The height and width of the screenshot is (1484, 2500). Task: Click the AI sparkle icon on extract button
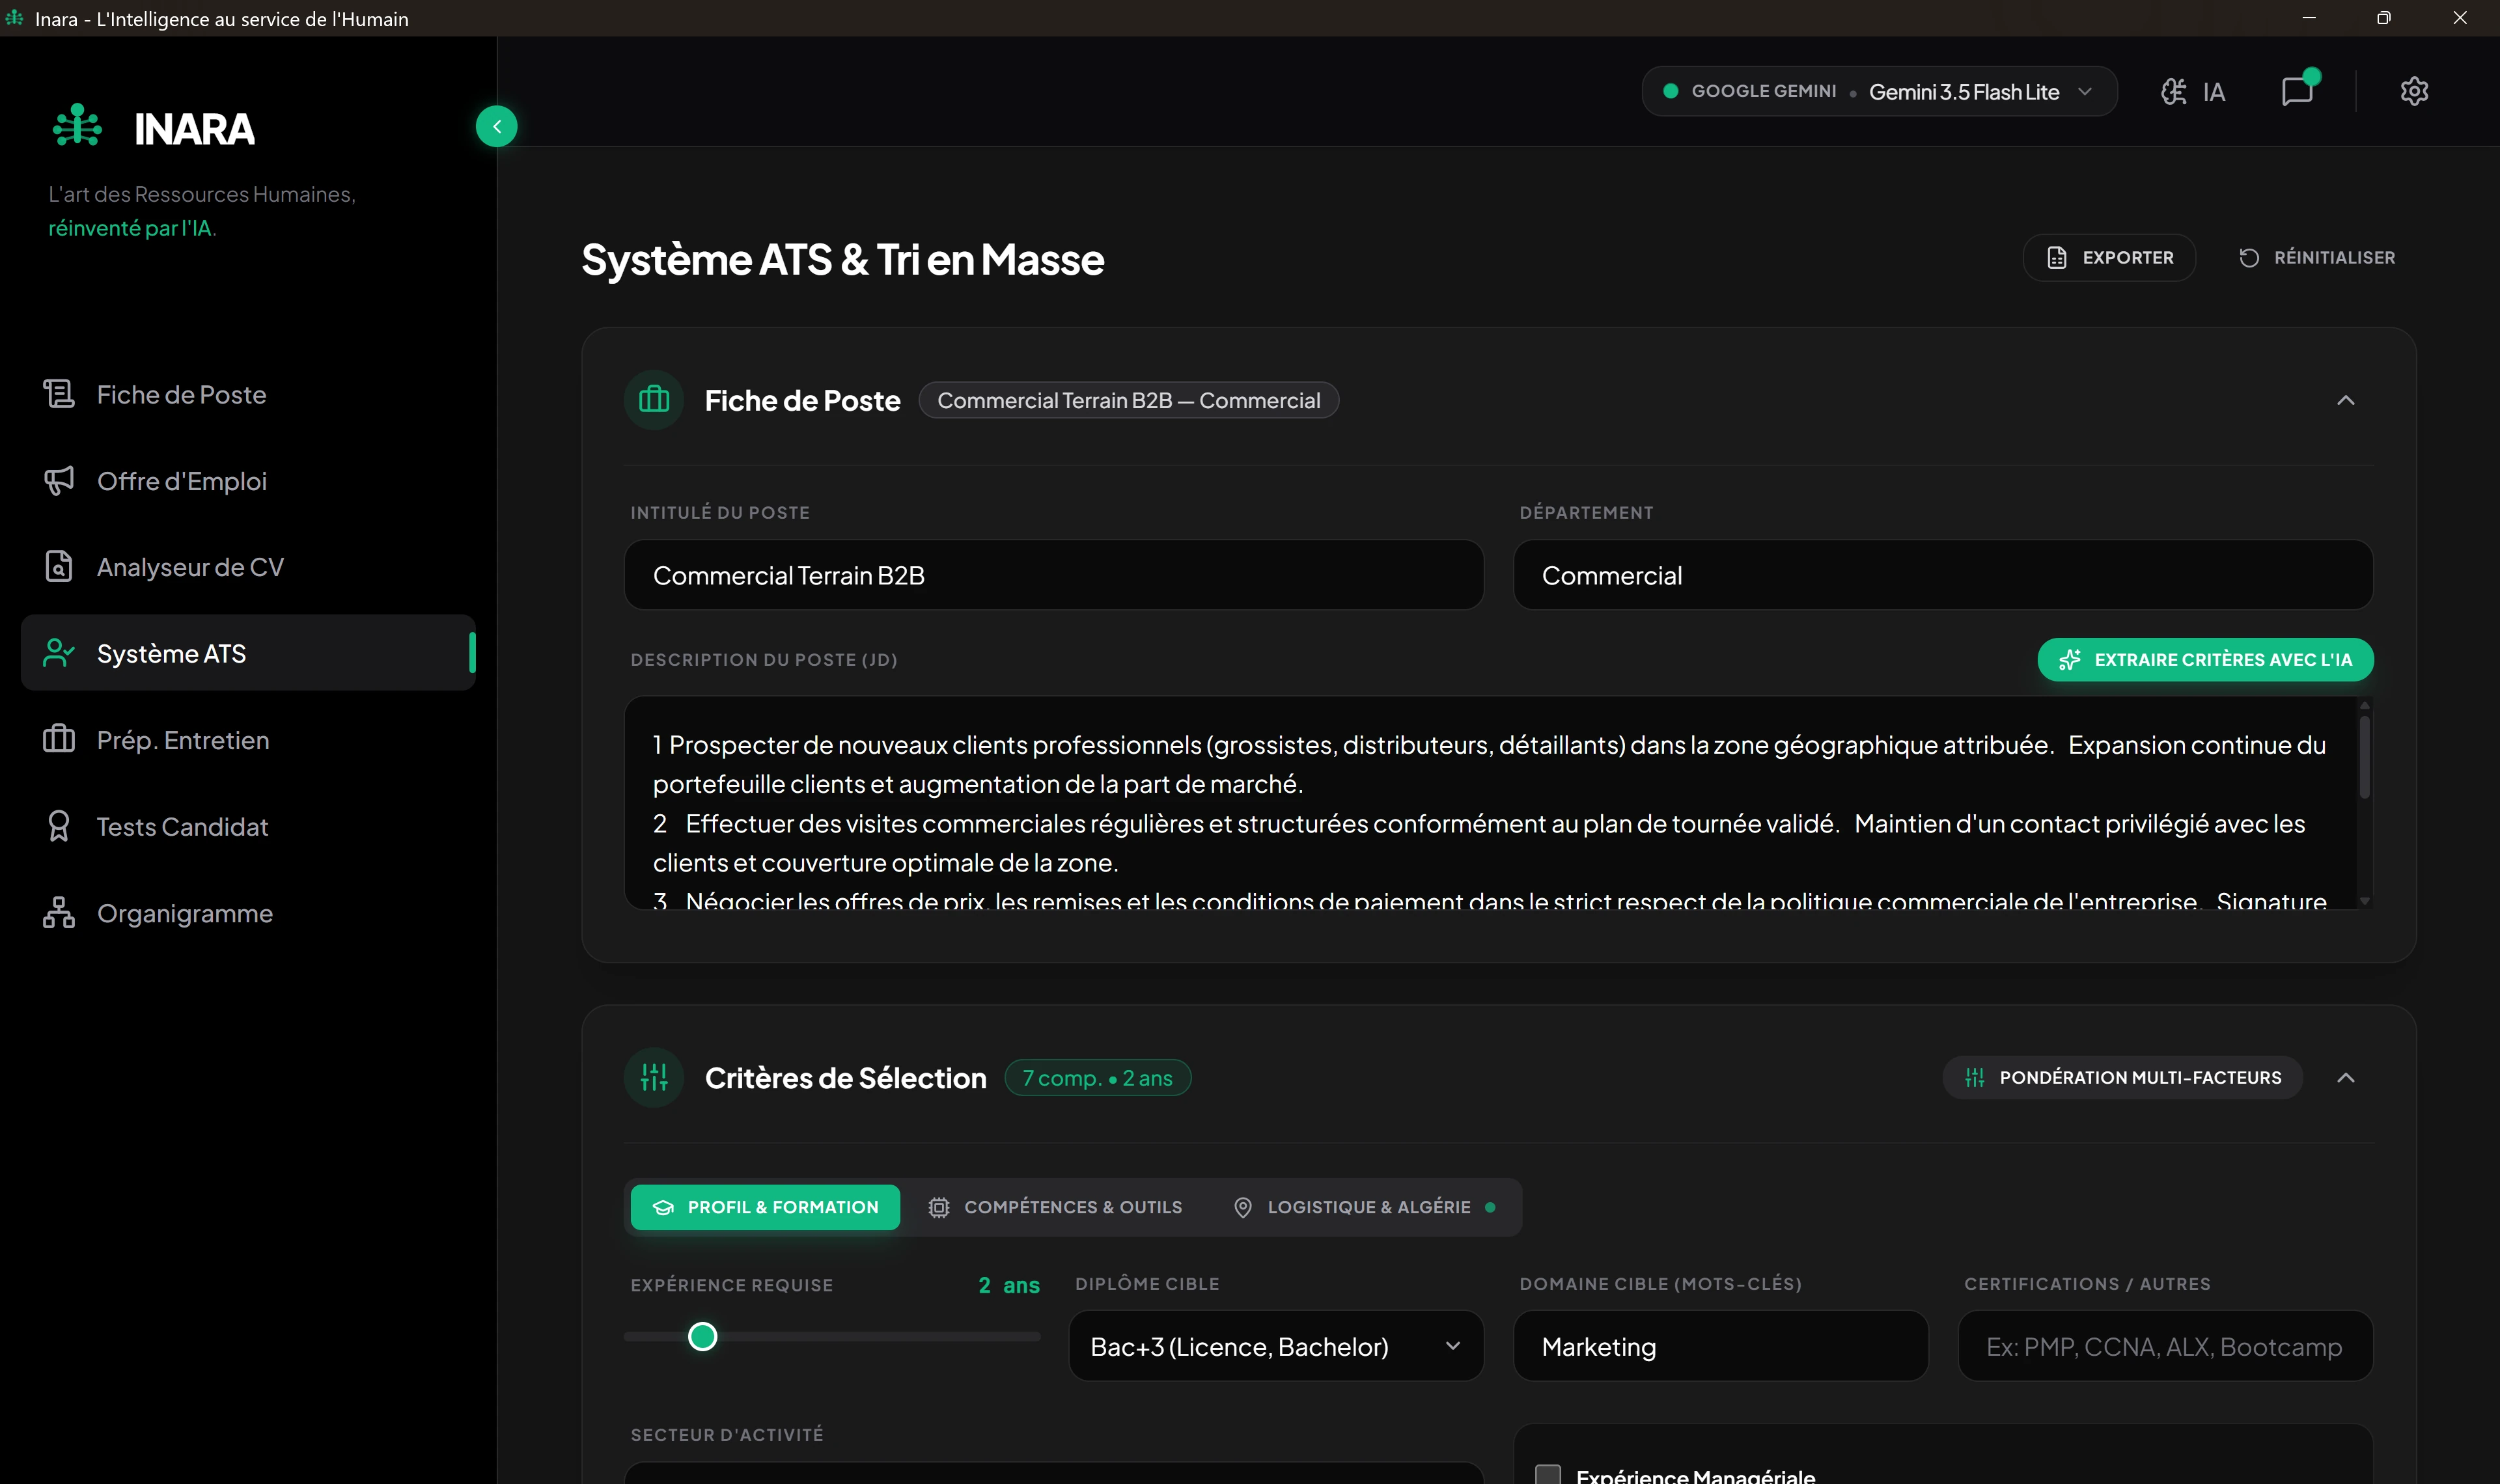2069,660
